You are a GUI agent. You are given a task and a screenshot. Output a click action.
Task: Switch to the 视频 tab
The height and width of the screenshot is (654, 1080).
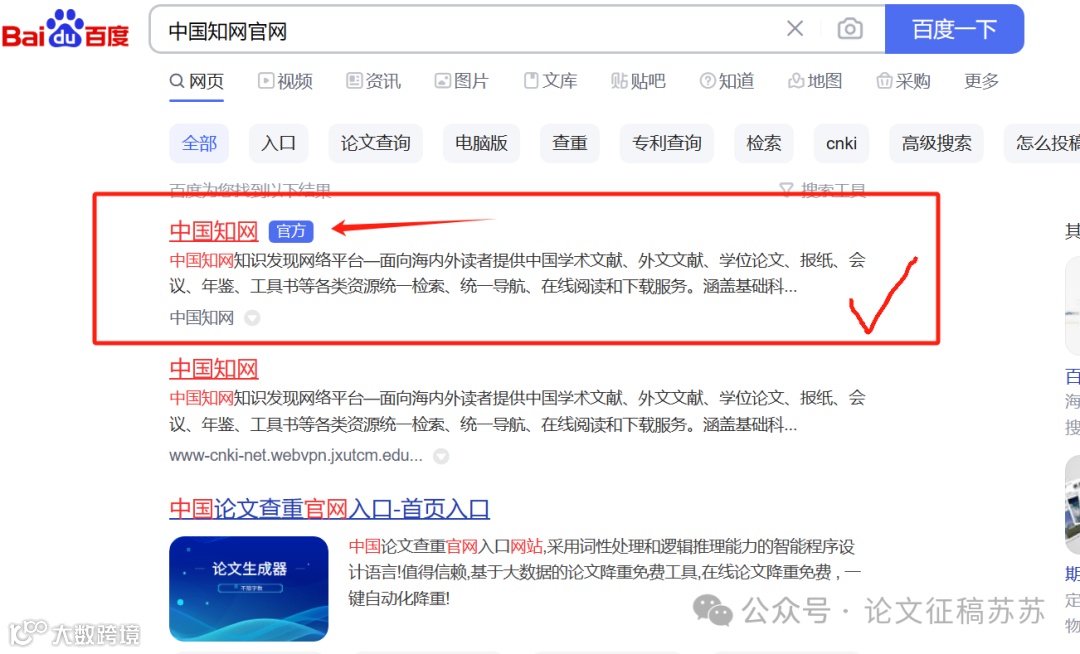pos(285,81)
